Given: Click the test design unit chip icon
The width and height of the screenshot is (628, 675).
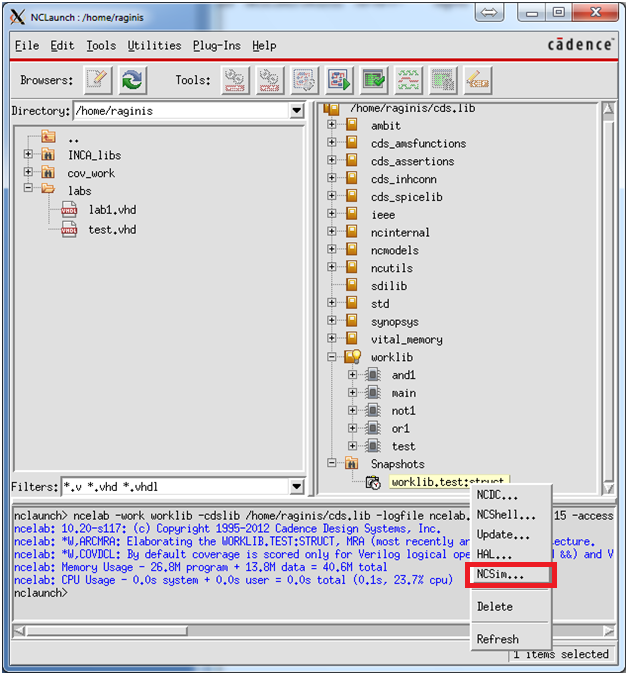Looking at the screenshot, I should 372,446.
